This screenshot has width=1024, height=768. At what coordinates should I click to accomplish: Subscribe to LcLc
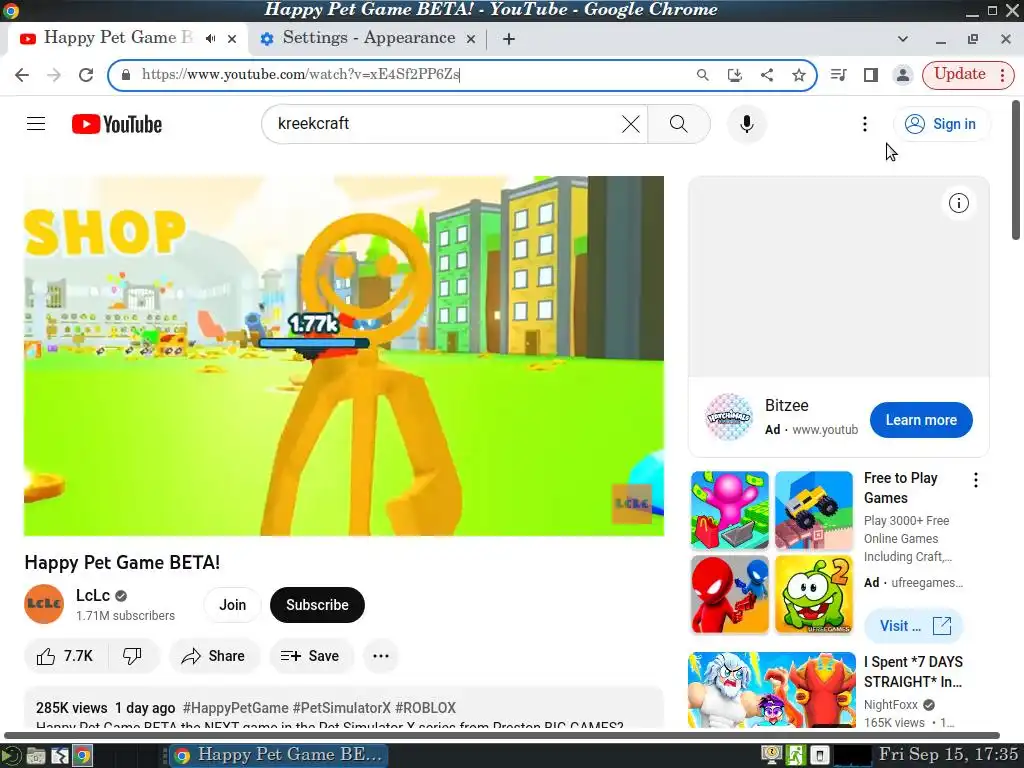click(317, 605)
